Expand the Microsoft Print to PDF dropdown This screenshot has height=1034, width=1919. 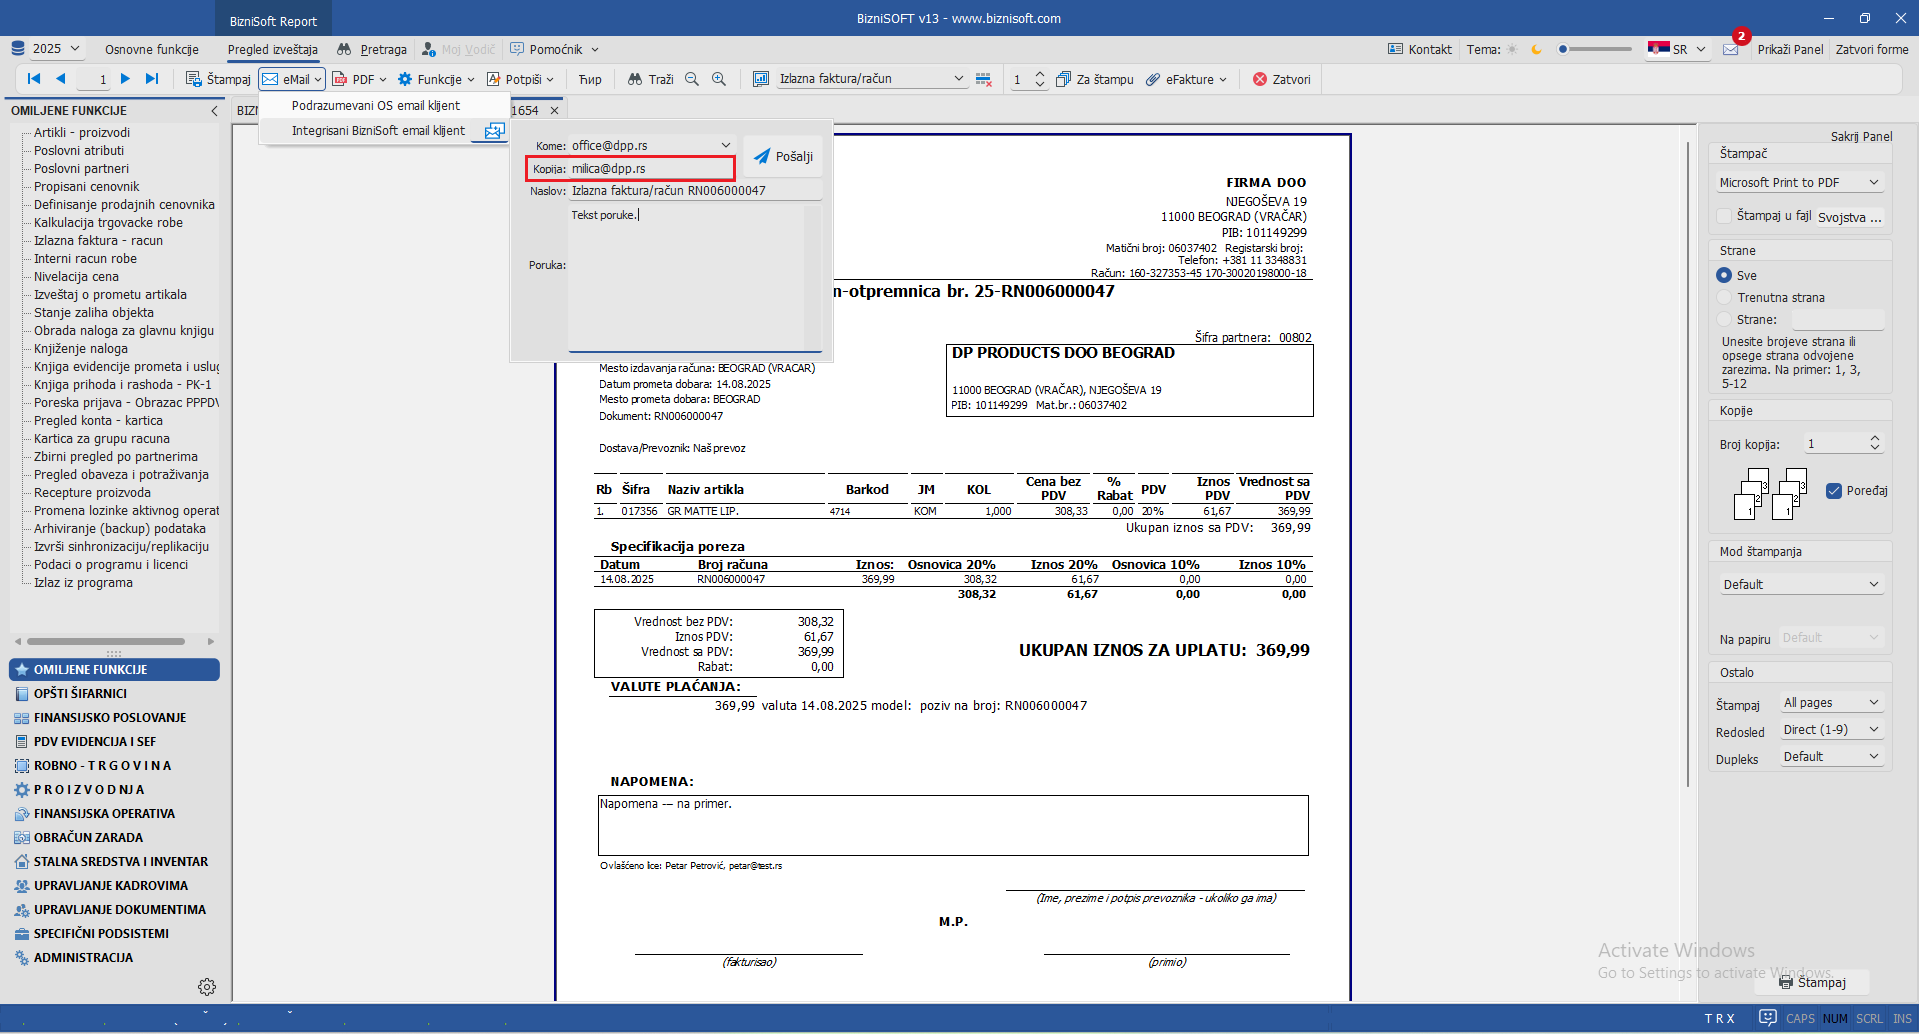click(1873, 182)
